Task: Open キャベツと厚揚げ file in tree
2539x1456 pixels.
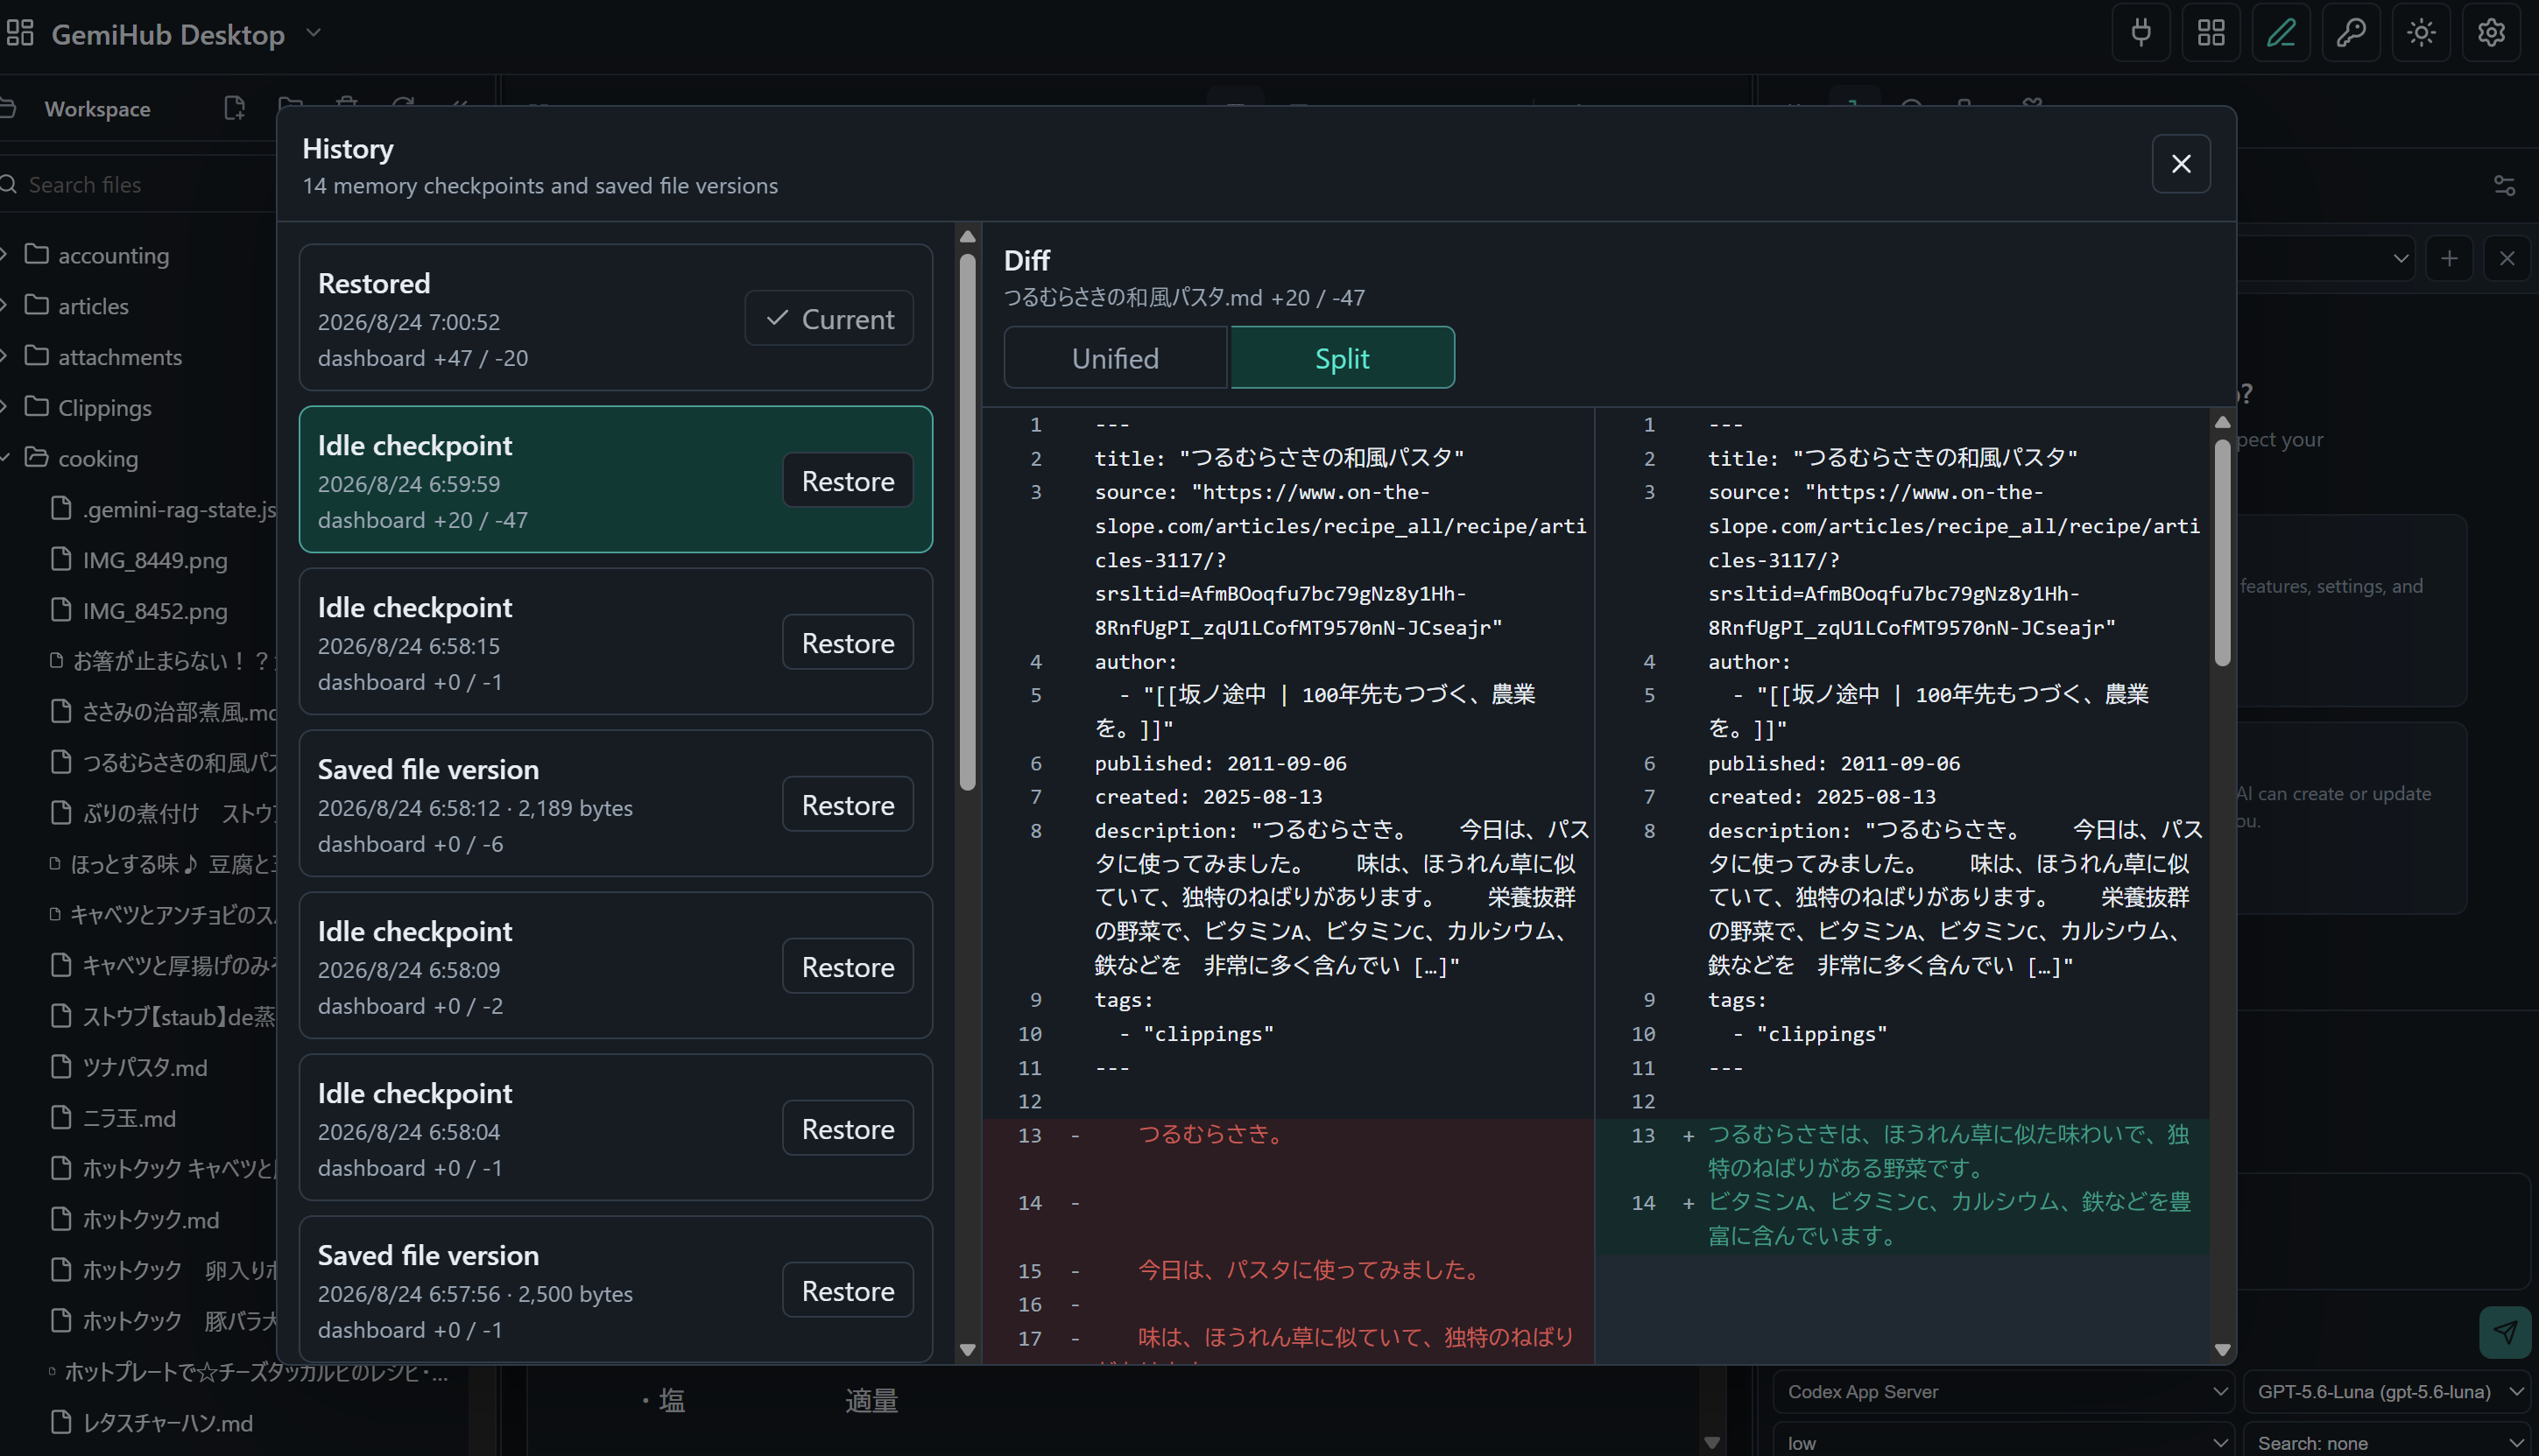Action: (x=165, y=965)
